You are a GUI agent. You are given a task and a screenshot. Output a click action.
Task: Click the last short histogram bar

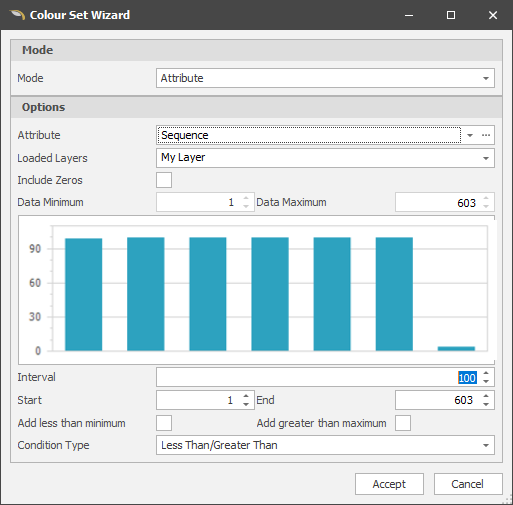pos(456,348)
